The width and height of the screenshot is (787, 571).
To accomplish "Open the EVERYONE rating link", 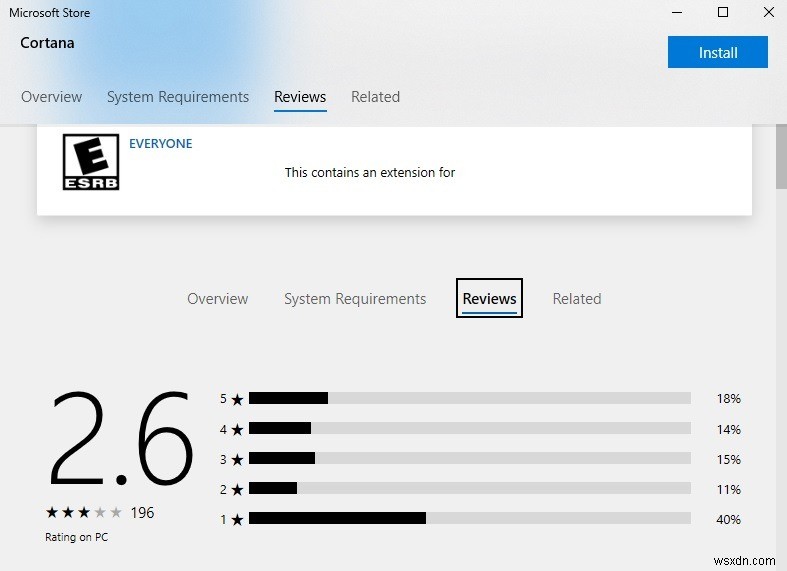I will pos(161,144).
